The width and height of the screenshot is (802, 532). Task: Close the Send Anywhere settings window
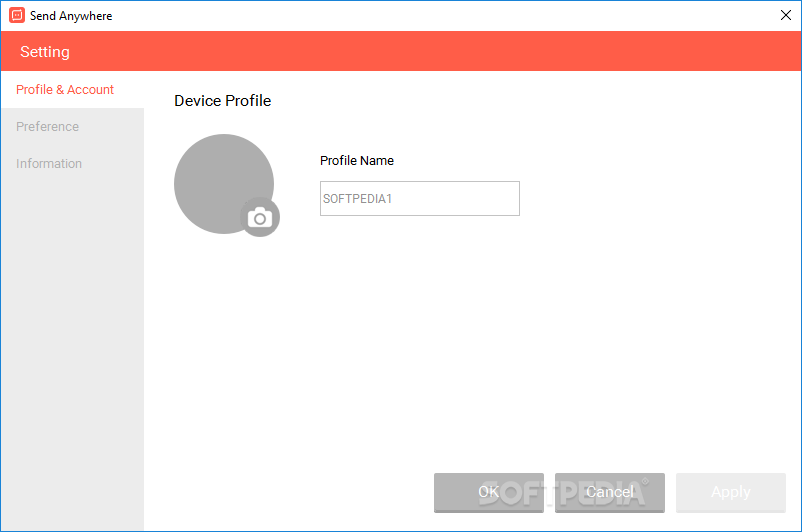786,15
